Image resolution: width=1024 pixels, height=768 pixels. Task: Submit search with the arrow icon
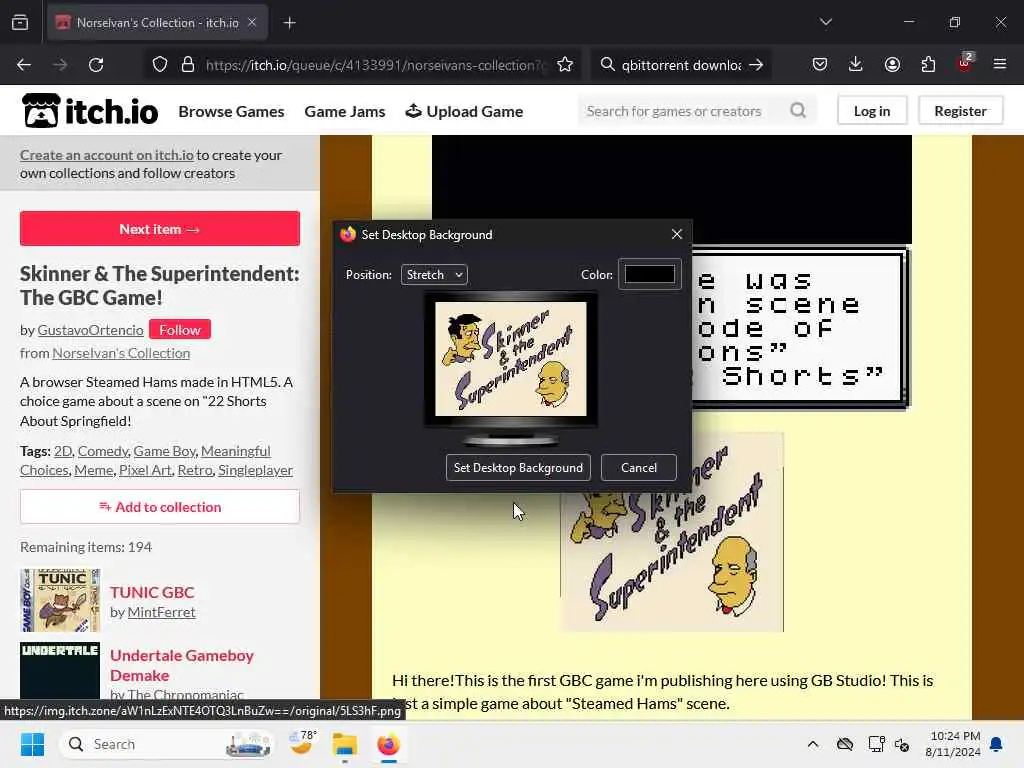756,65
